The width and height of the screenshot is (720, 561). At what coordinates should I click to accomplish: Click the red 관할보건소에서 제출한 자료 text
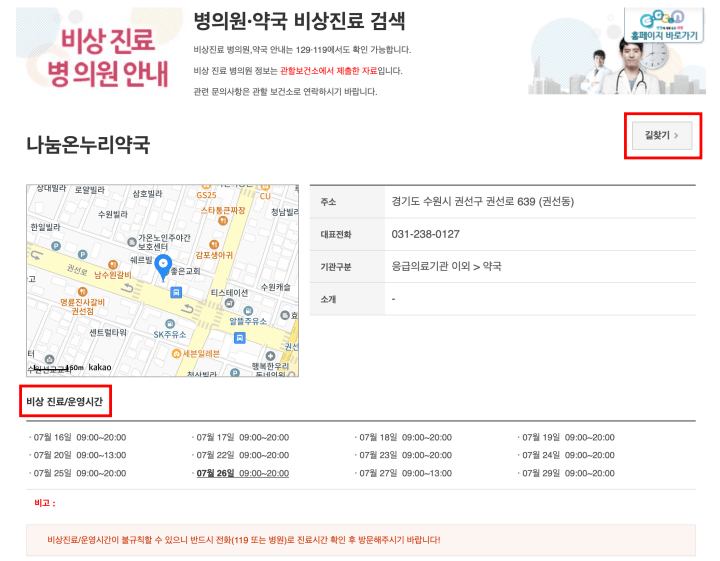click(328, 71)
